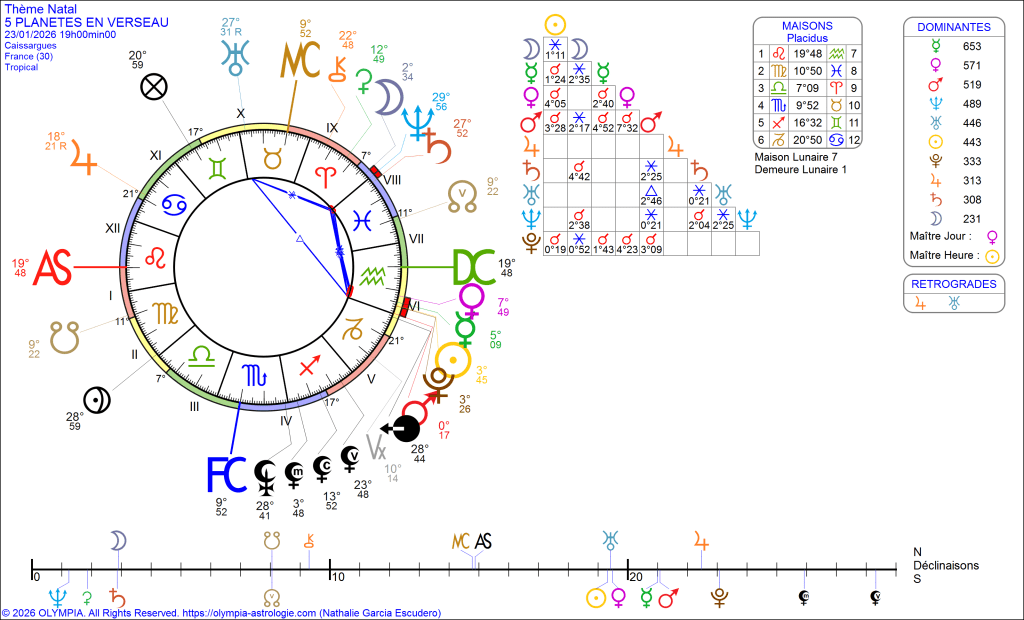Select the Part of Fortune symbol at 20°59

click(x=153, y=88)
